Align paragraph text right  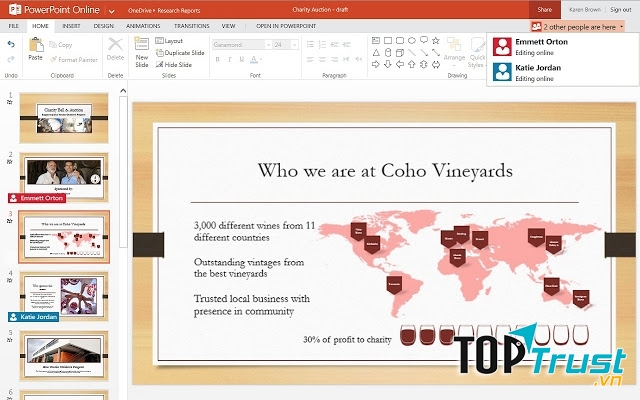point(334,60)
